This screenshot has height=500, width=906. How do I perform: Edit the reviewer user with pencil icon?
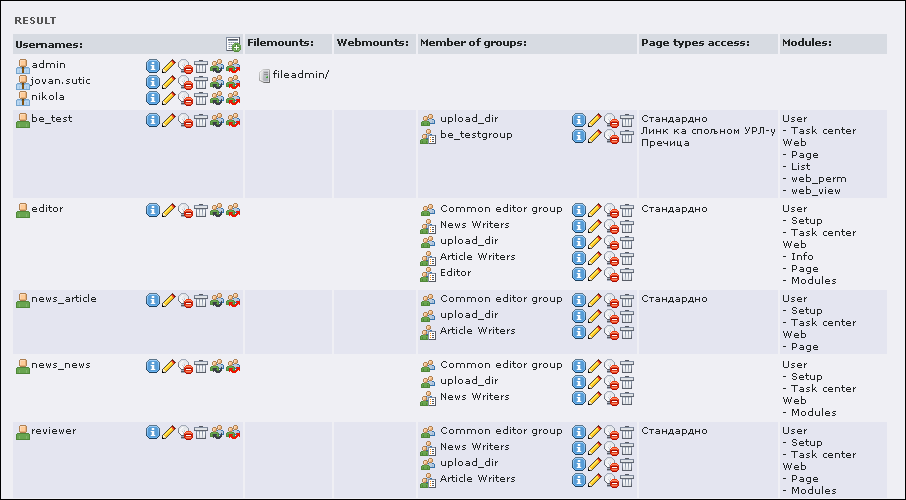(x=169, y=432)
